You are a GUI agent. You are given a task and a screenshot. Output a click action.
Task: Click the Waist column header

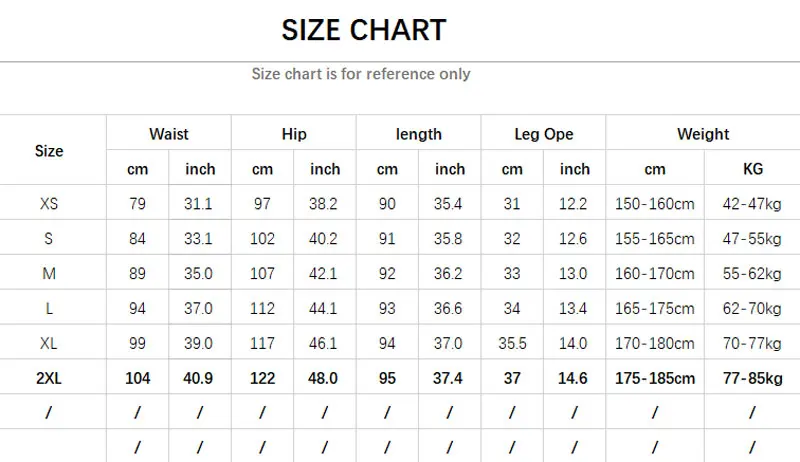(169, 134)
